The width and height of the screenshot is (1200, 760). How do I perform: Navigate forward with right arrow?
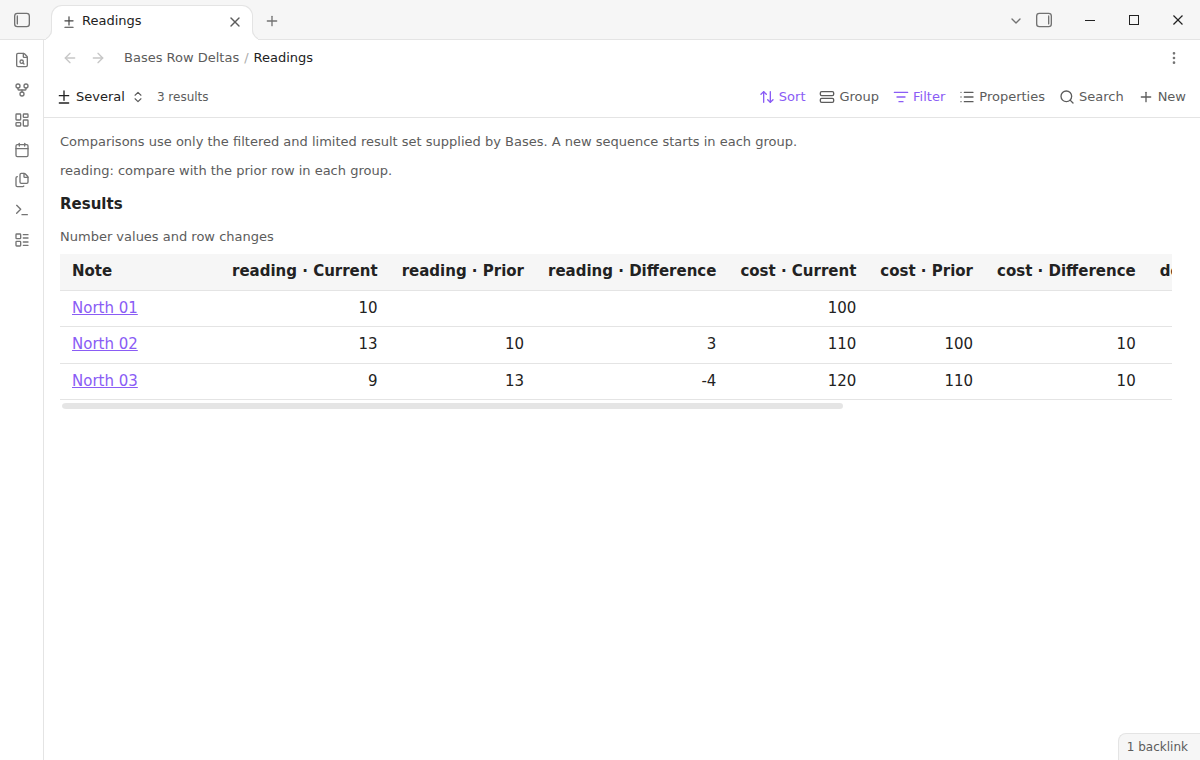coord(98,58)
